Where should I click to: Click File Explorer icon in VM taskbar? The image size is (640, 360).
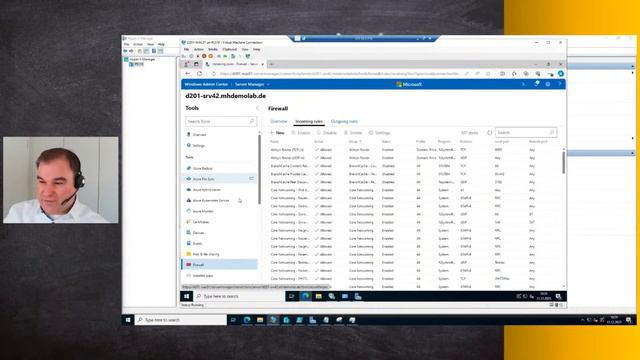click(318, 296)
